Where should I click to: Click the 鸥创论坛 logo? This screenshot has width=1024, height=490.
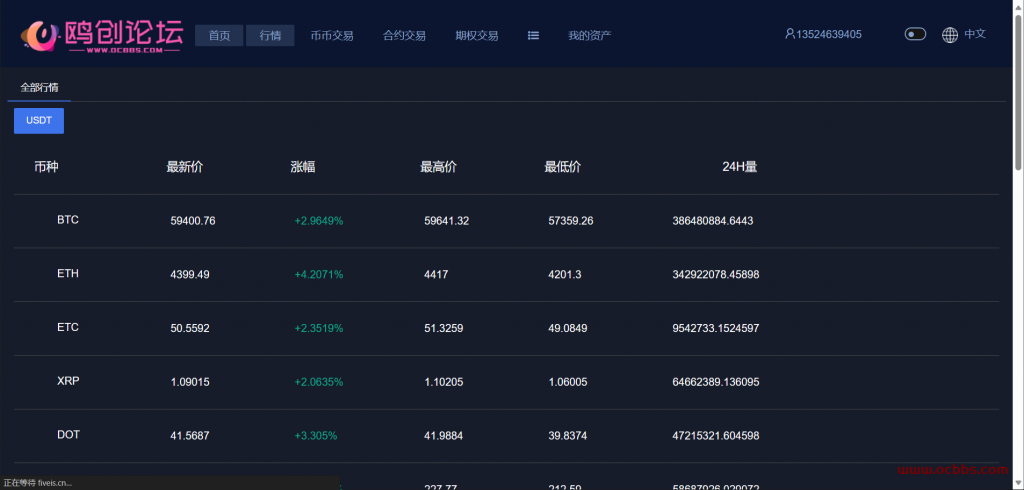101,35
